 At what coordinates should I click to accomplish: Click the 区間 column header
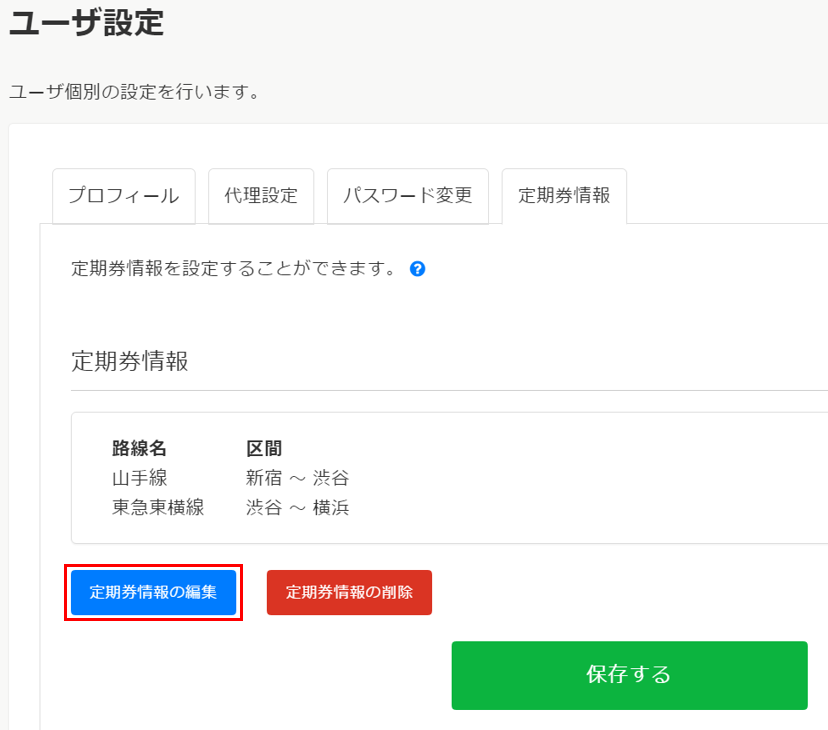264,449
